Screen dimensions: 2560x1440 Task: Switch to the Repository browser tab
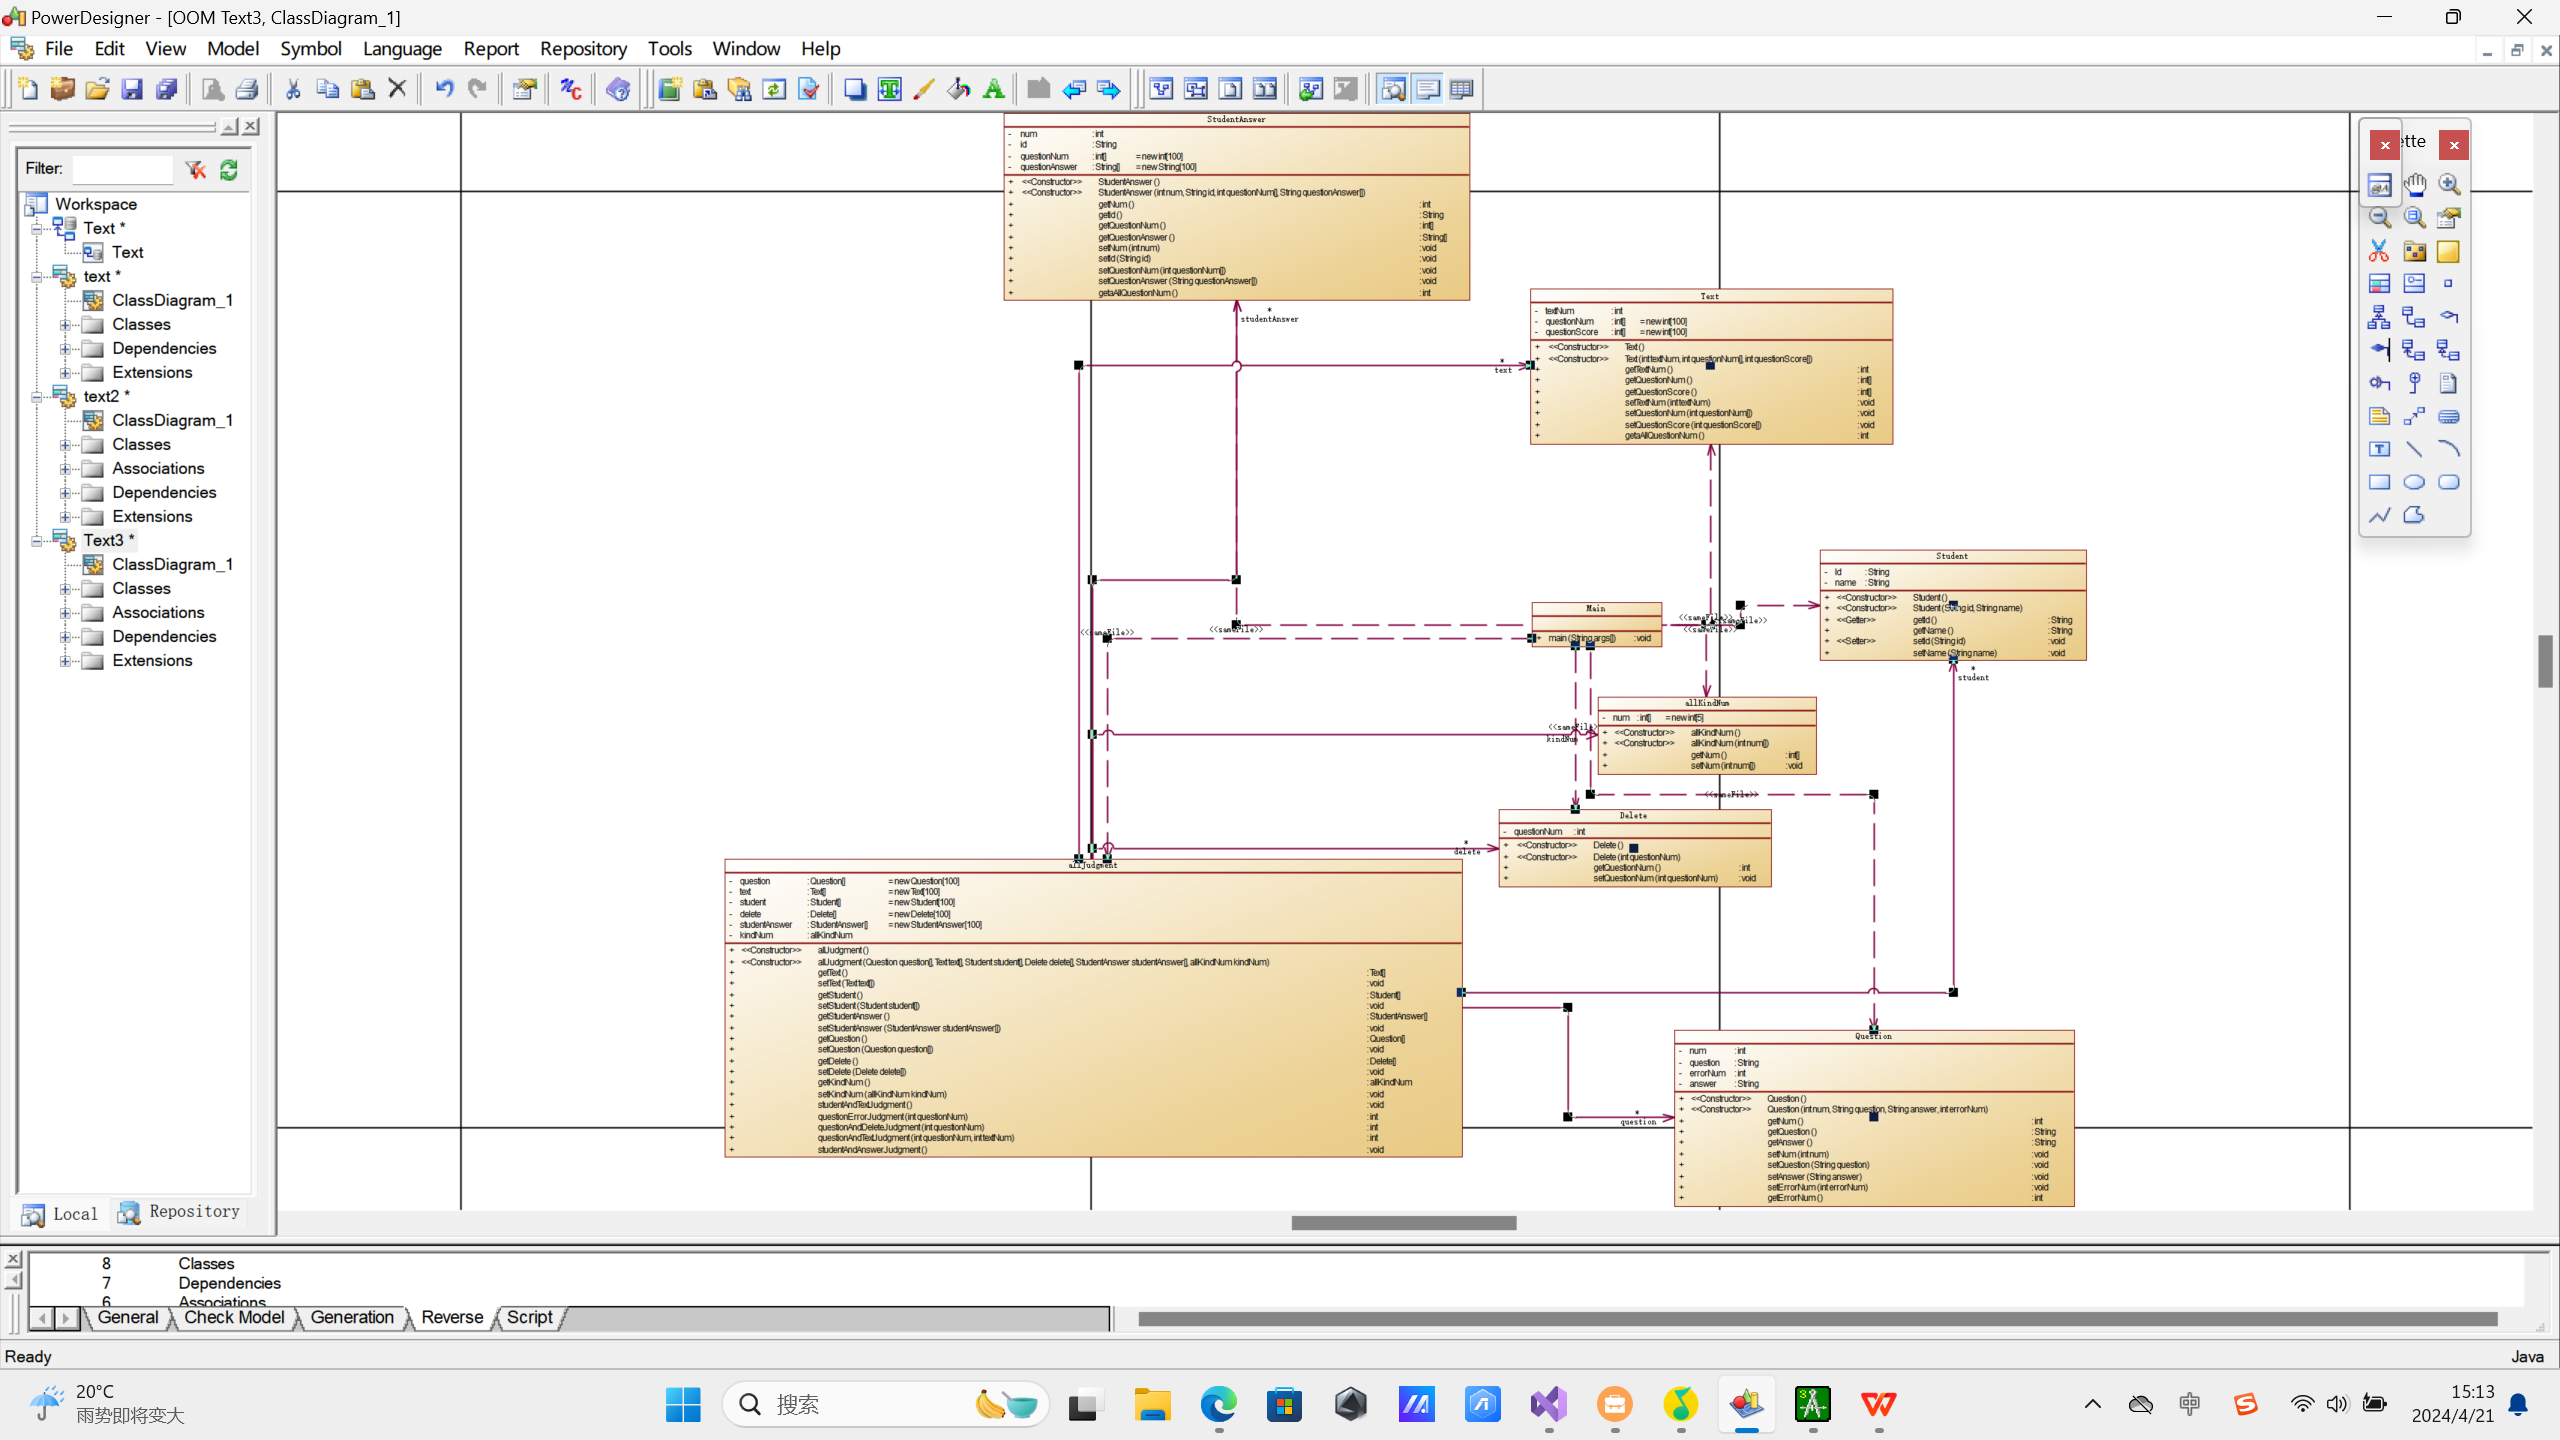pyautogui.click(x=180, y=1212)
